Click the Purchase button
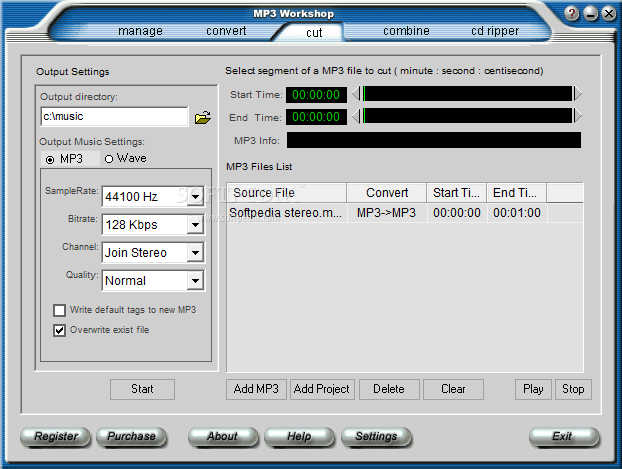622x469 pixels. 131,437
